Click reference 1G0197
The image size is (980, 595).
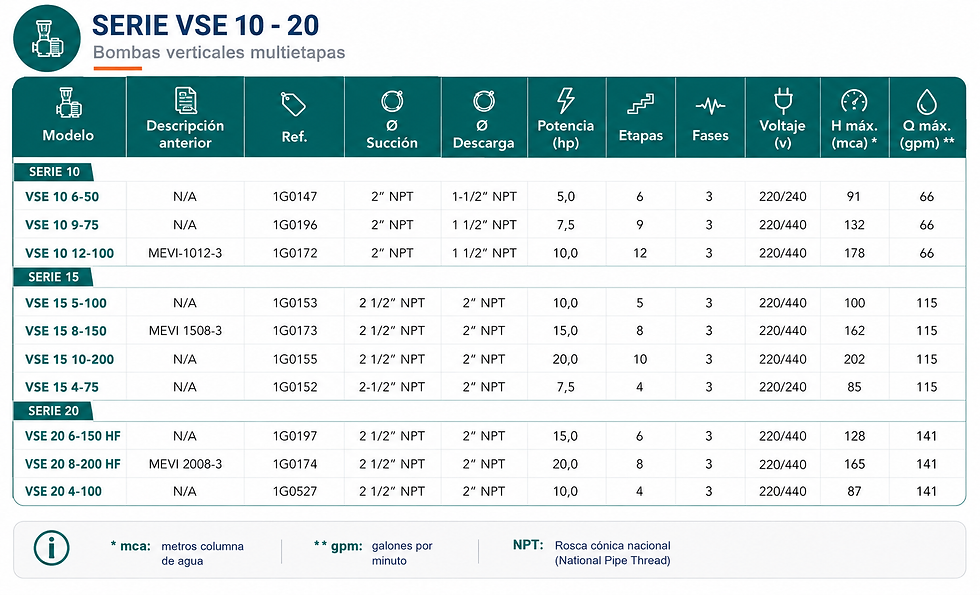tap(295, 436)
